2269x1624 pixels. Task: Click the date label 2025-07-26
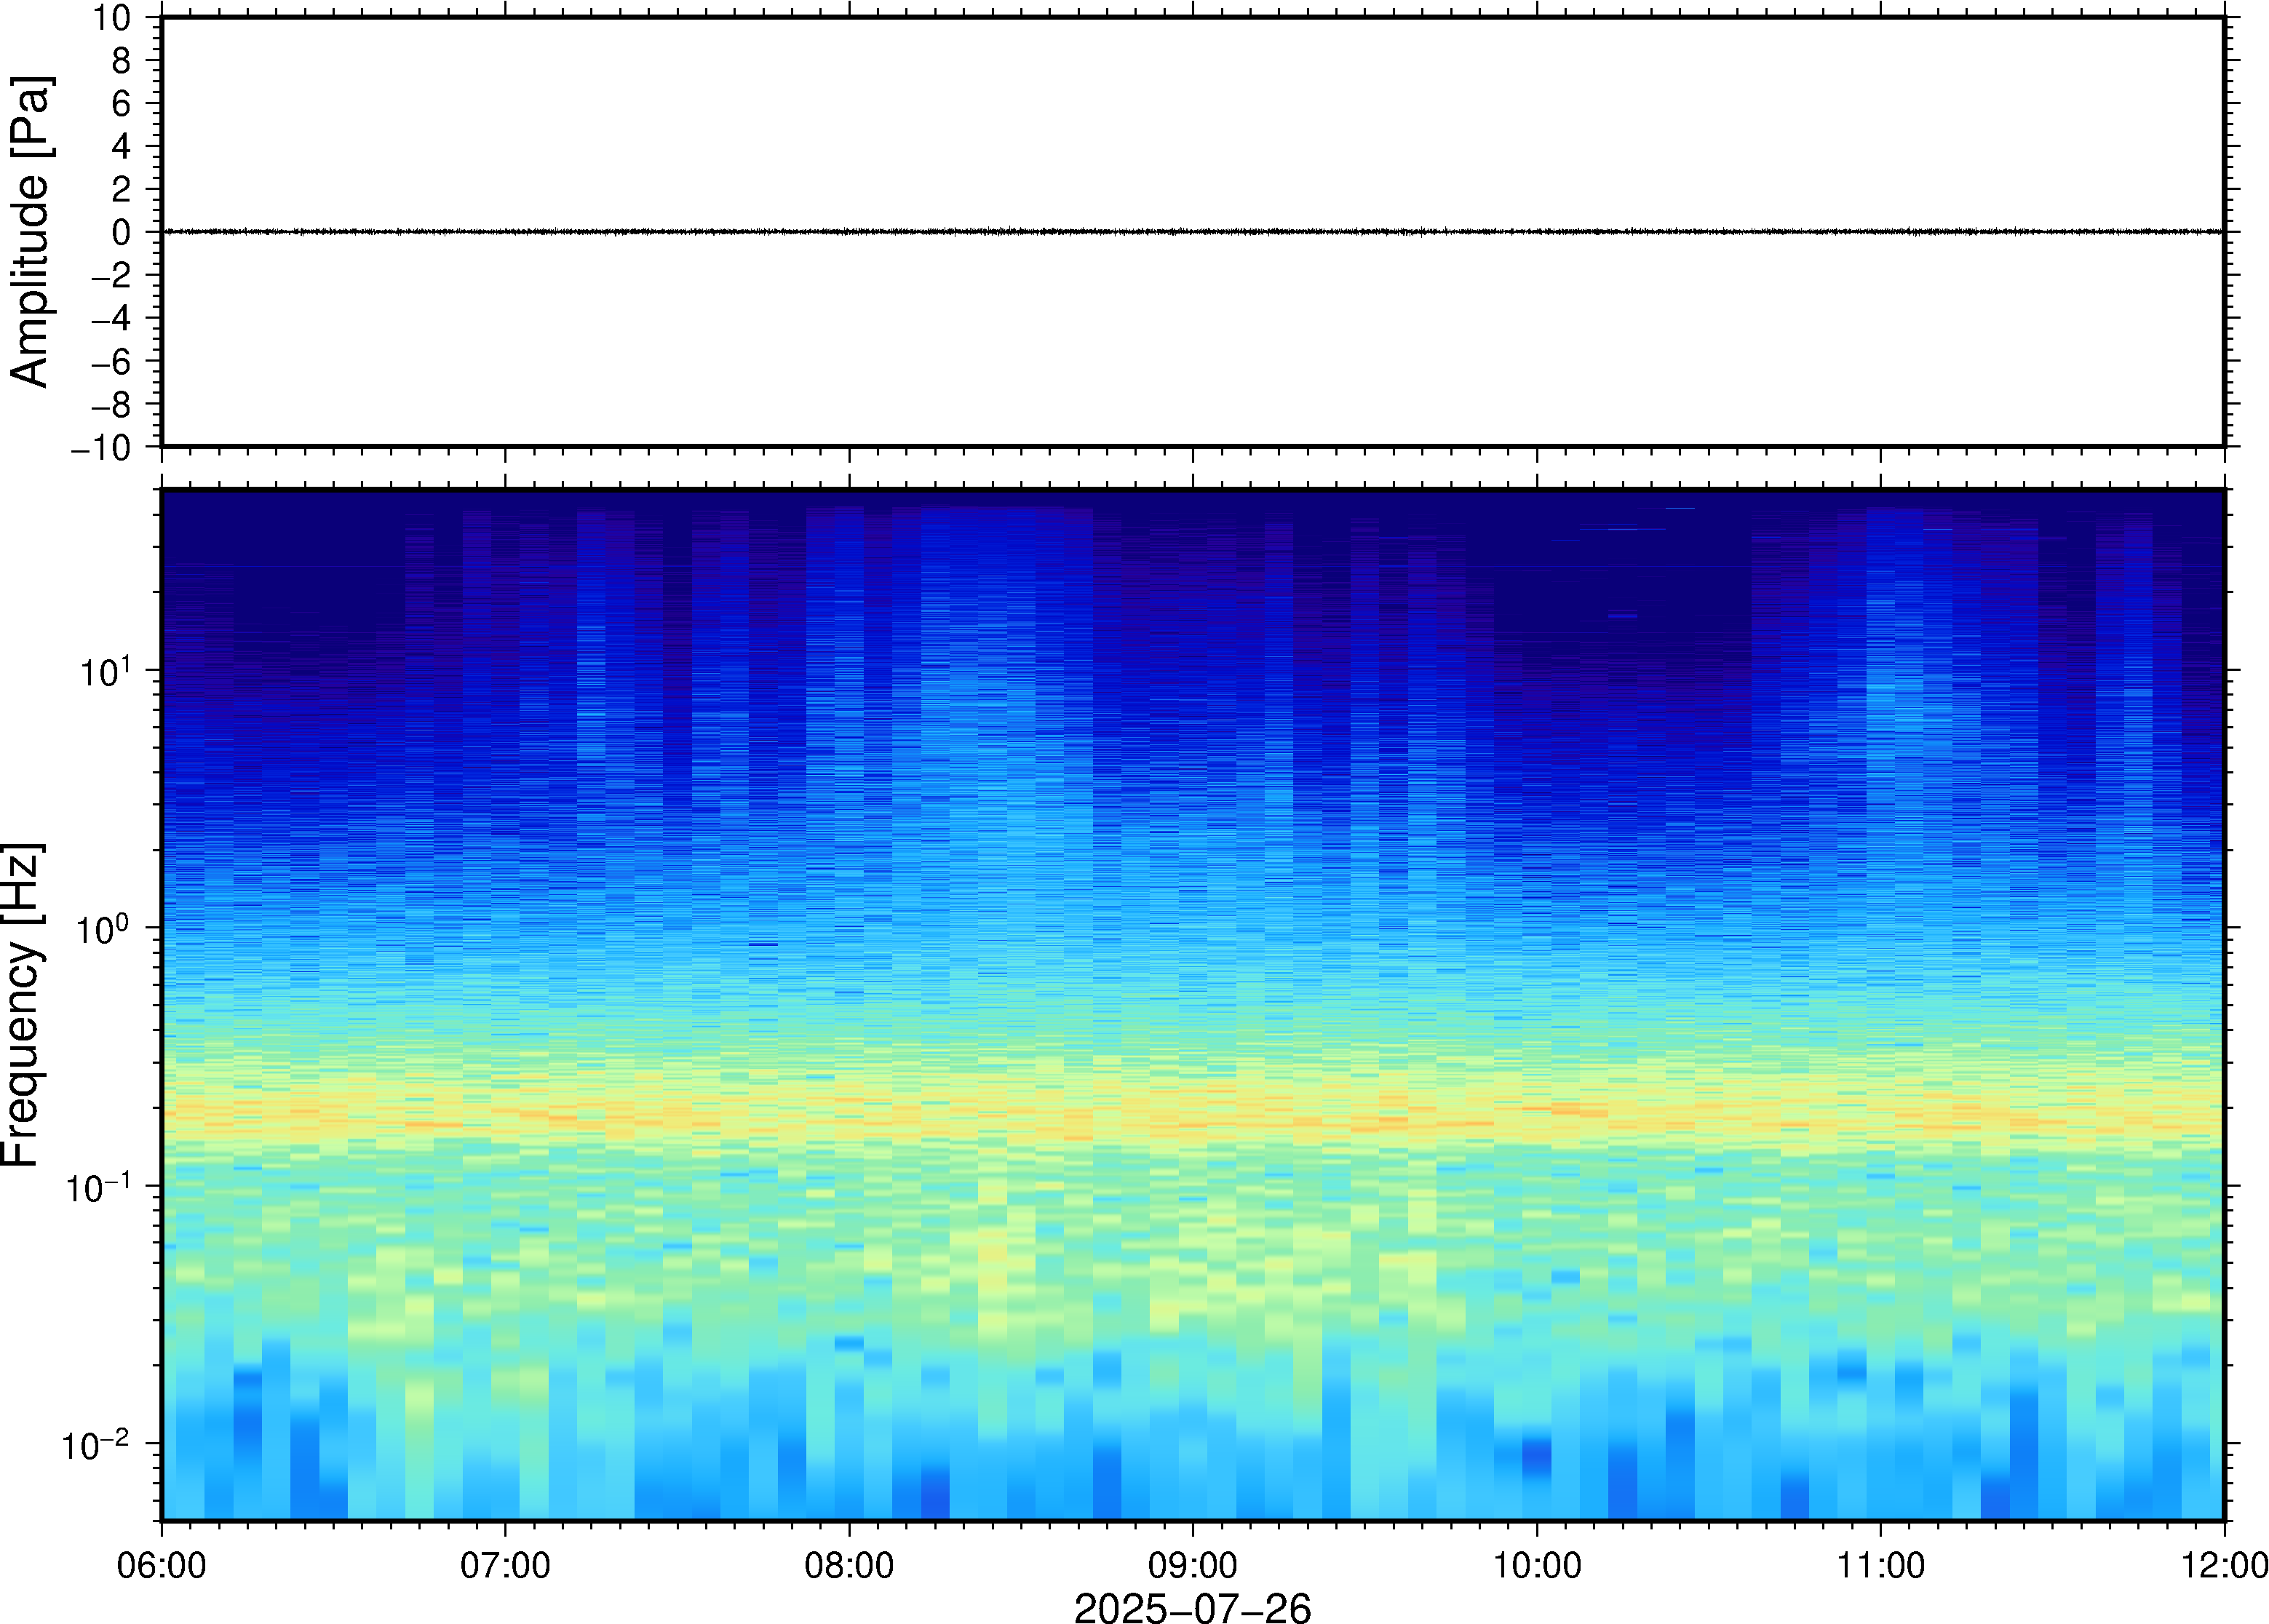click(x=1192, y=1607)
